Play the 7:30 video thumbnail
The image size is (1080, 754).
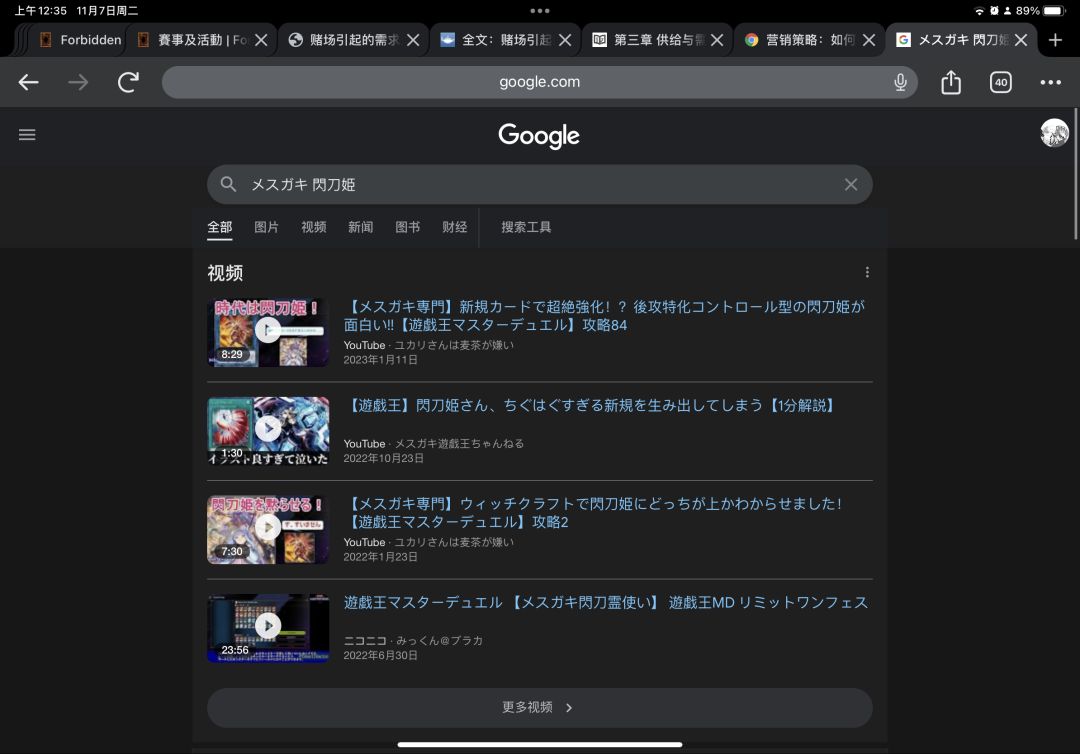point(268,529)
